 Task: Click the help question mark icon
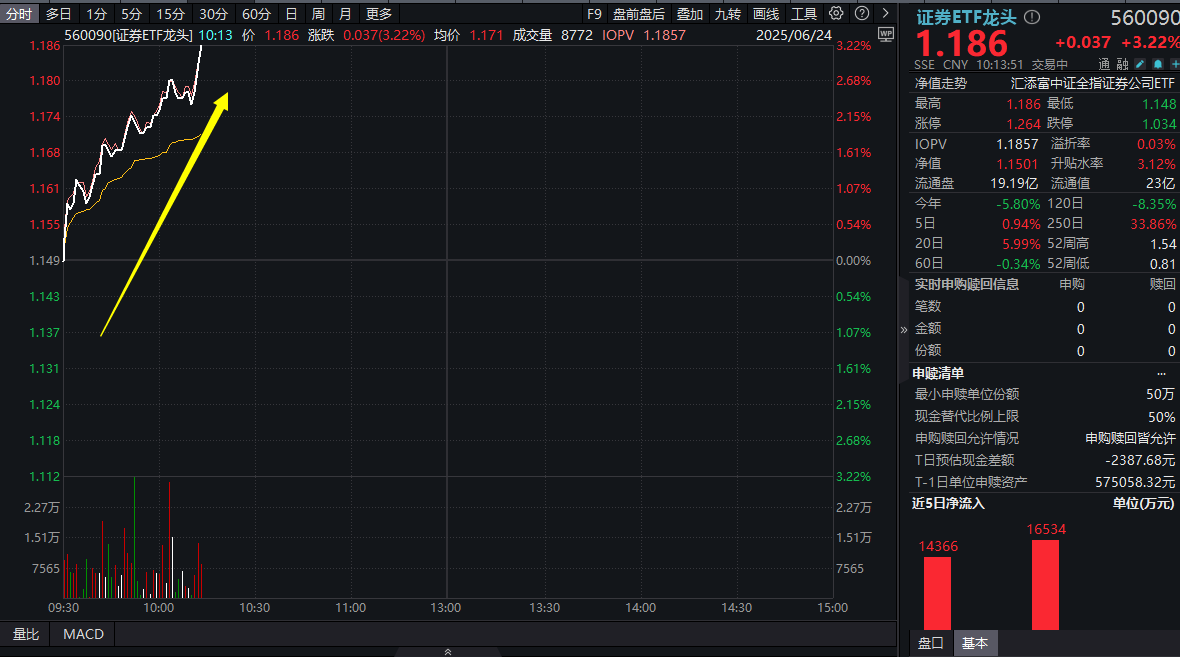861,13
